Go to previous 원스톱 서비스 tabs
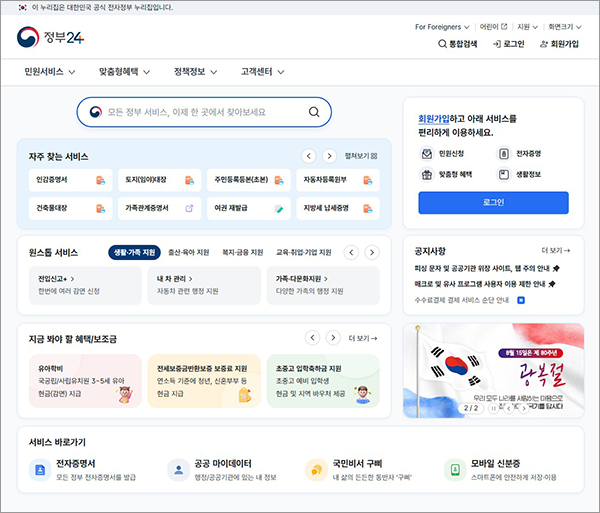Screen dimensions: 600x513 click(x=351, y=252)
